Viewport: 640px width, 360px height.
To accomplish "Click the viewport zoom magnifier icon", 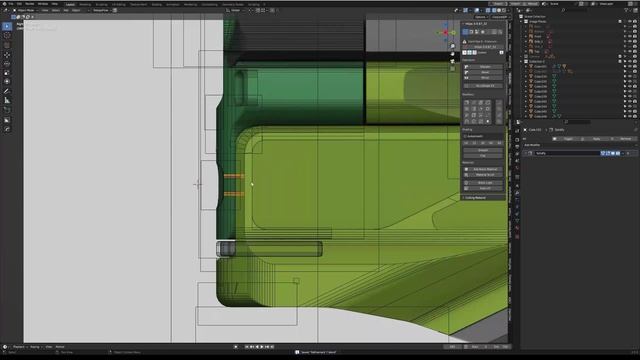I will click(x=452, y=46).
